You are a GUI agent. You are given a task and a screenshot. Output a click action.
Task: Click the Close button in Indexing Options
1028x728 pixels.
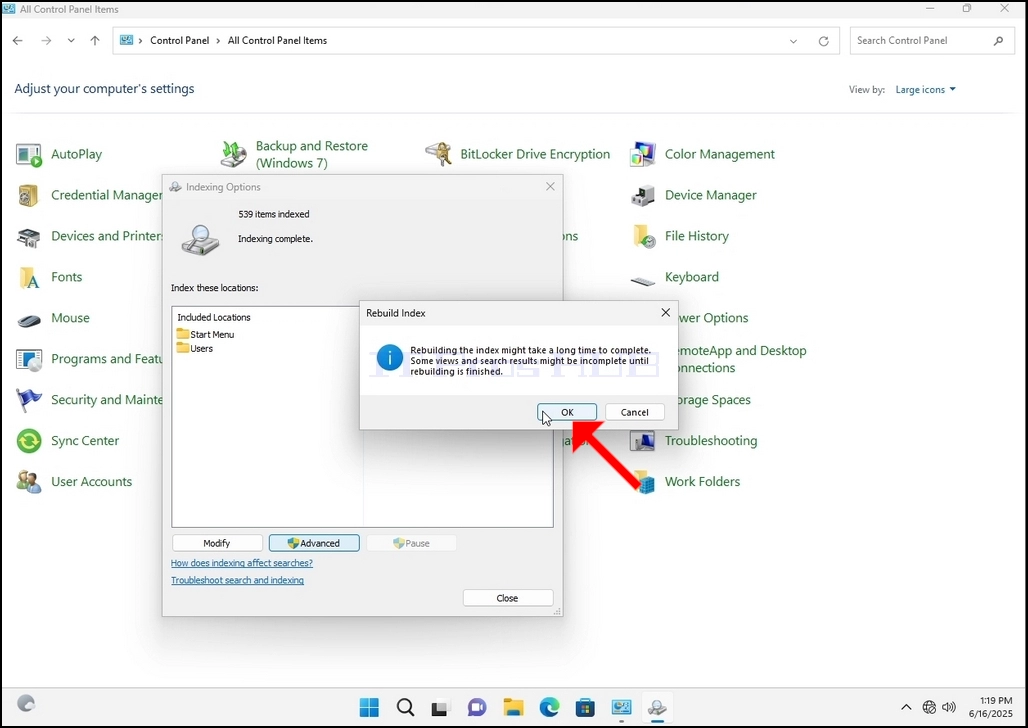coord(507,598)
